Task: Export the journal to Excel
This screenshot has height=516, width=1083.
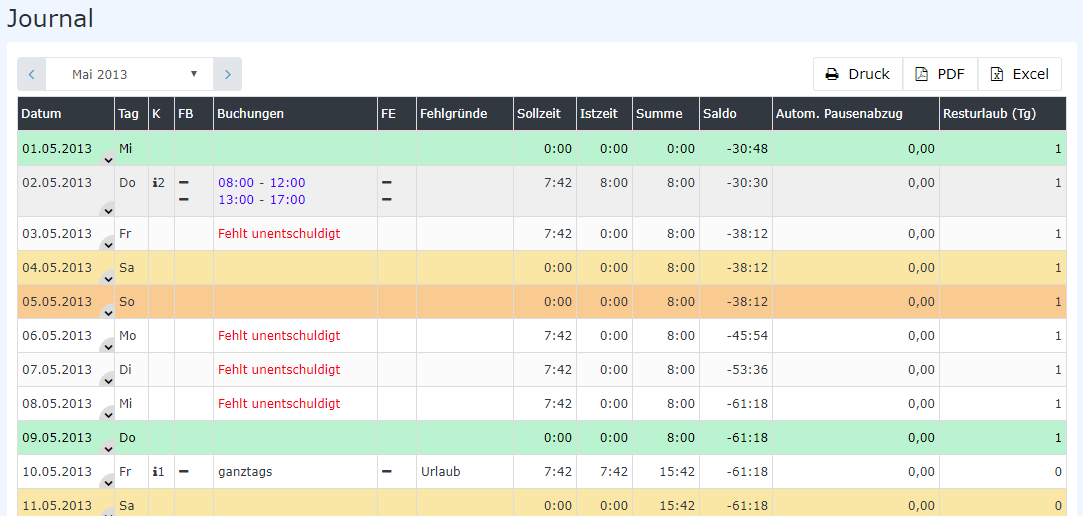Action: coord(1019,74)
